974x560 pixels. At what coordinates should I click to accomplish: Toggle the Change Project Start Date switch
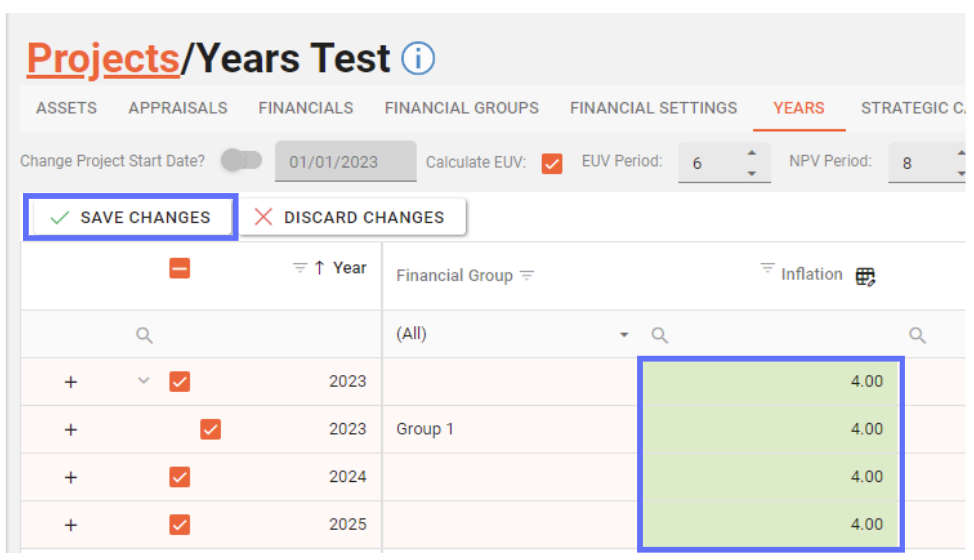(x=241, y=161)
